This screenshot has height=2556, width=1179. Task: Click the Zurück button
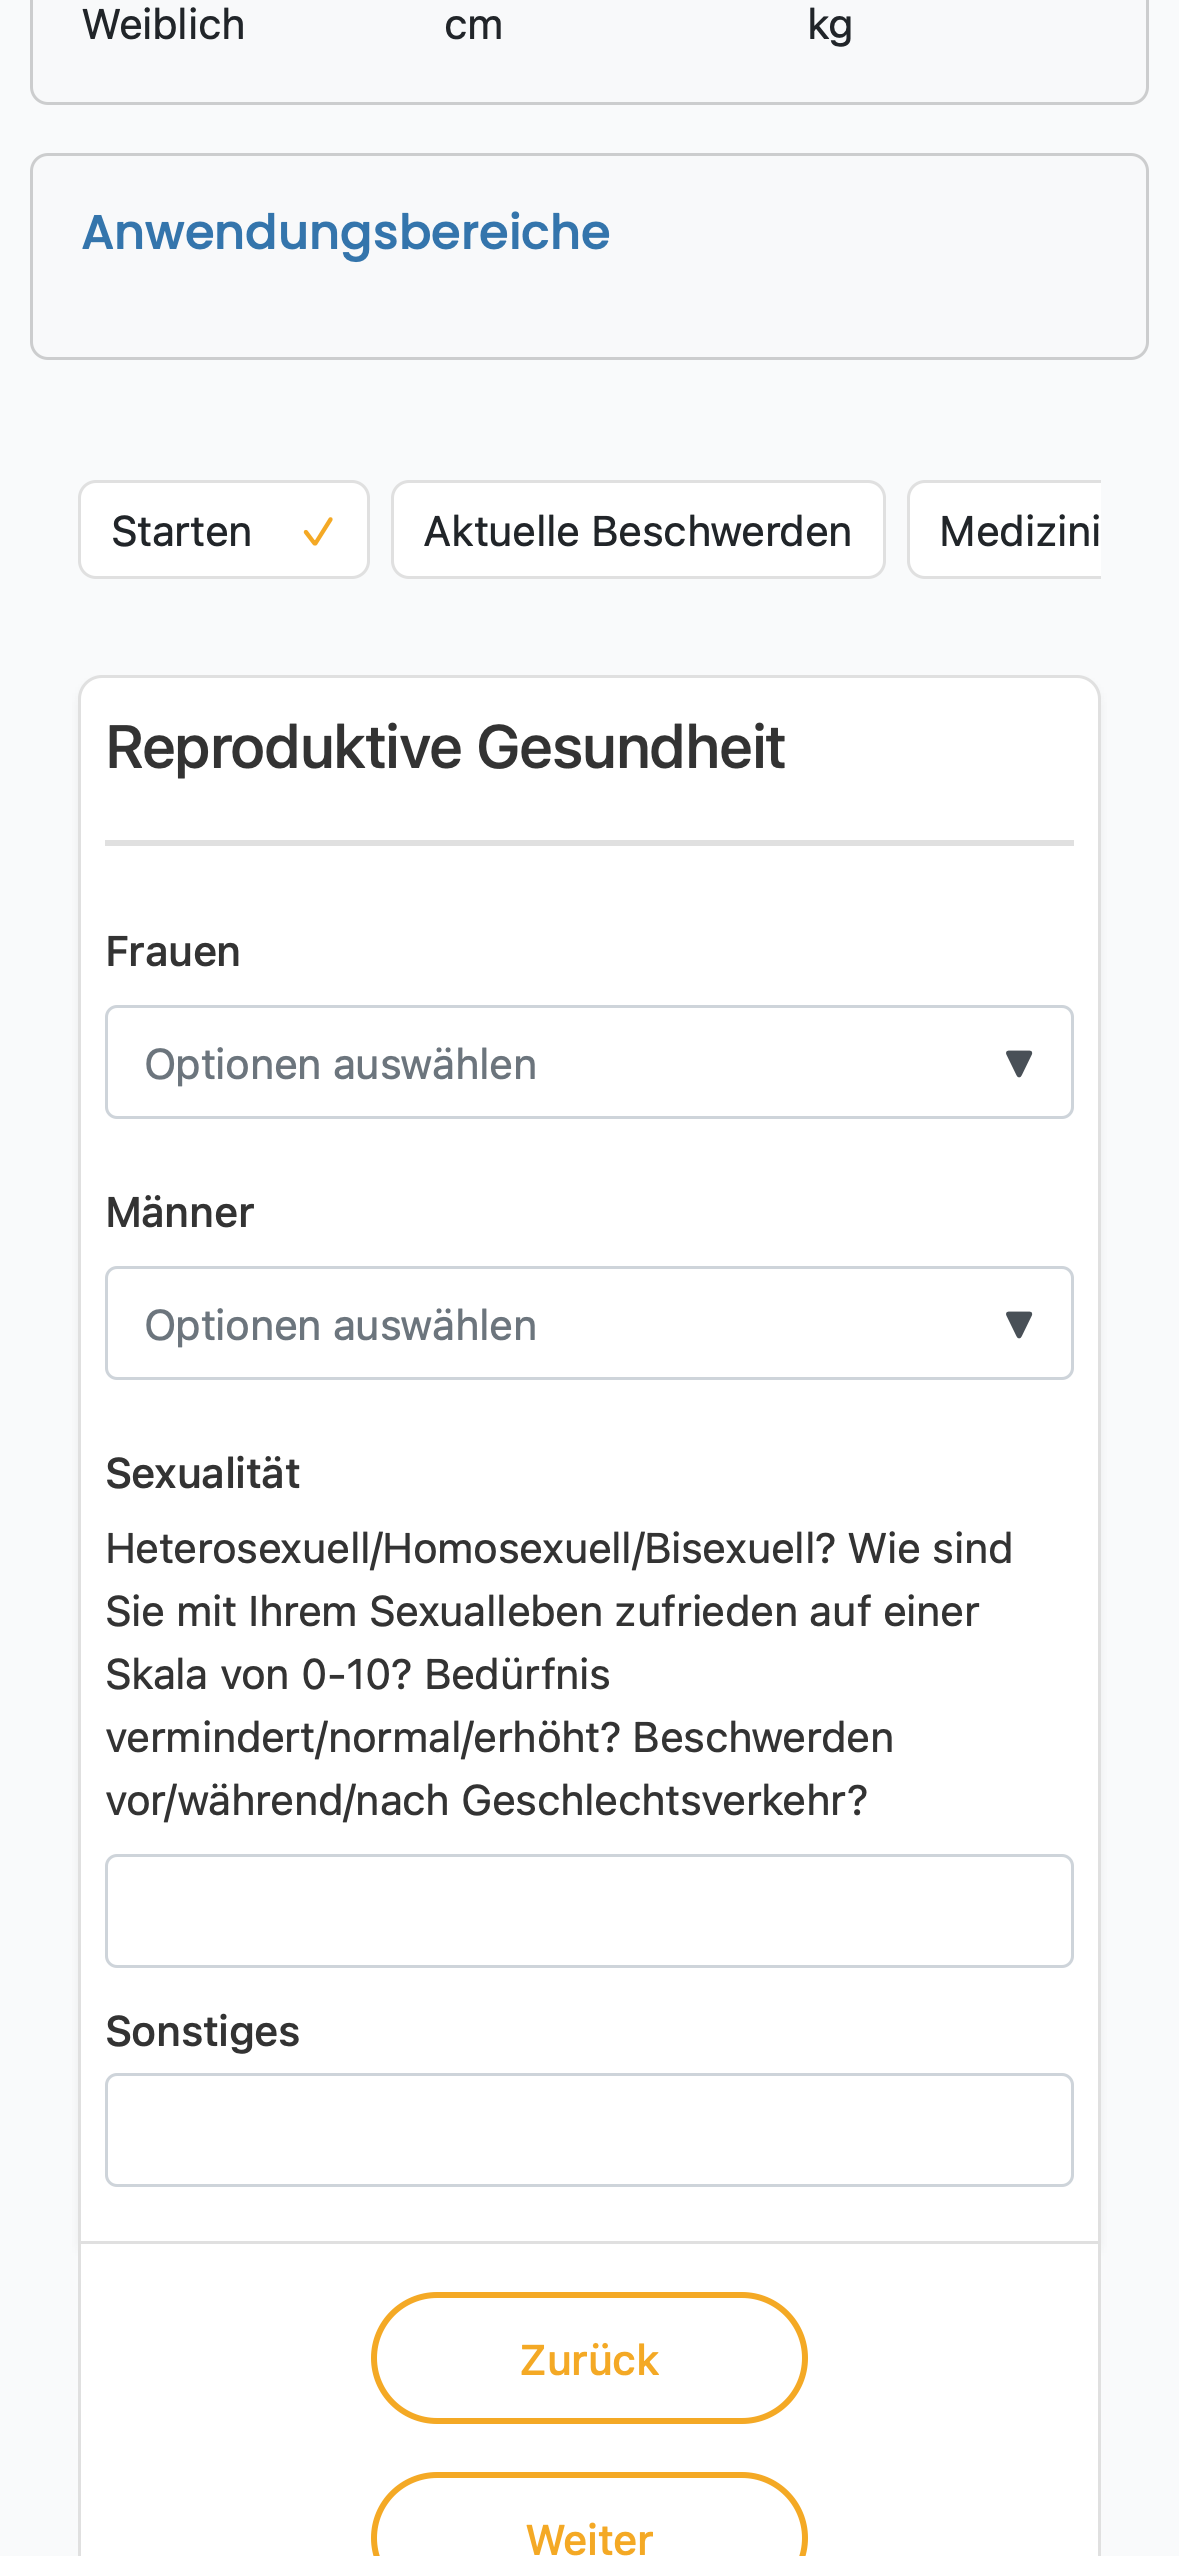tap(589, 2358)
